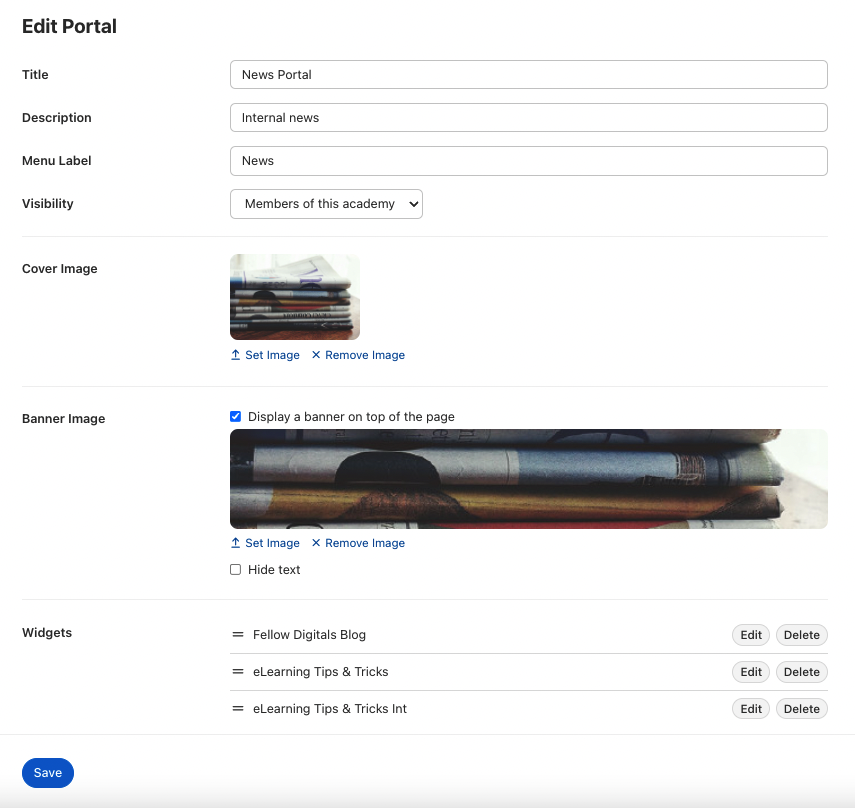This screenshot has width=855, height=808.
Task: Click Set Image under Banner Image
Action: pos(266,543)
